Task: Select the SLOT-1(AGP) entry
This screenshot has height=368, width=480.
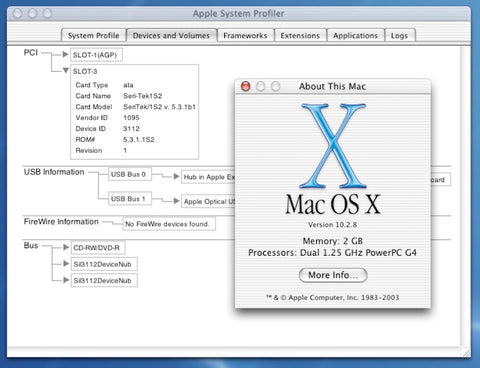Action: click(96, 55)
